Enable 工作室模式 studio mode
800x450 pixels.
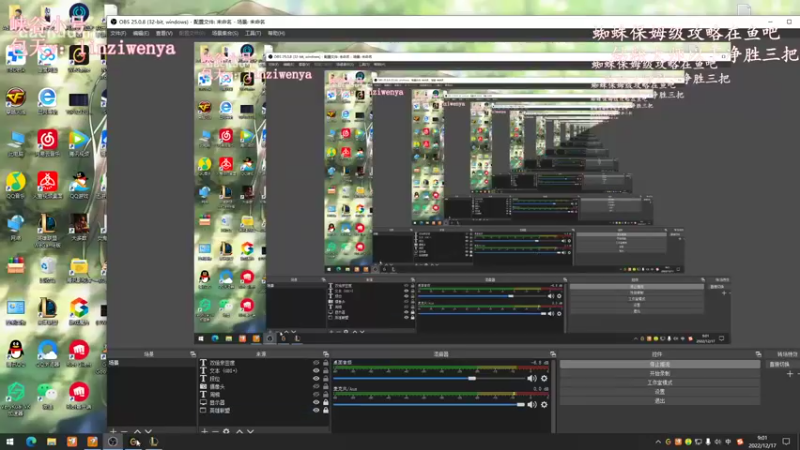coord(660,383)
